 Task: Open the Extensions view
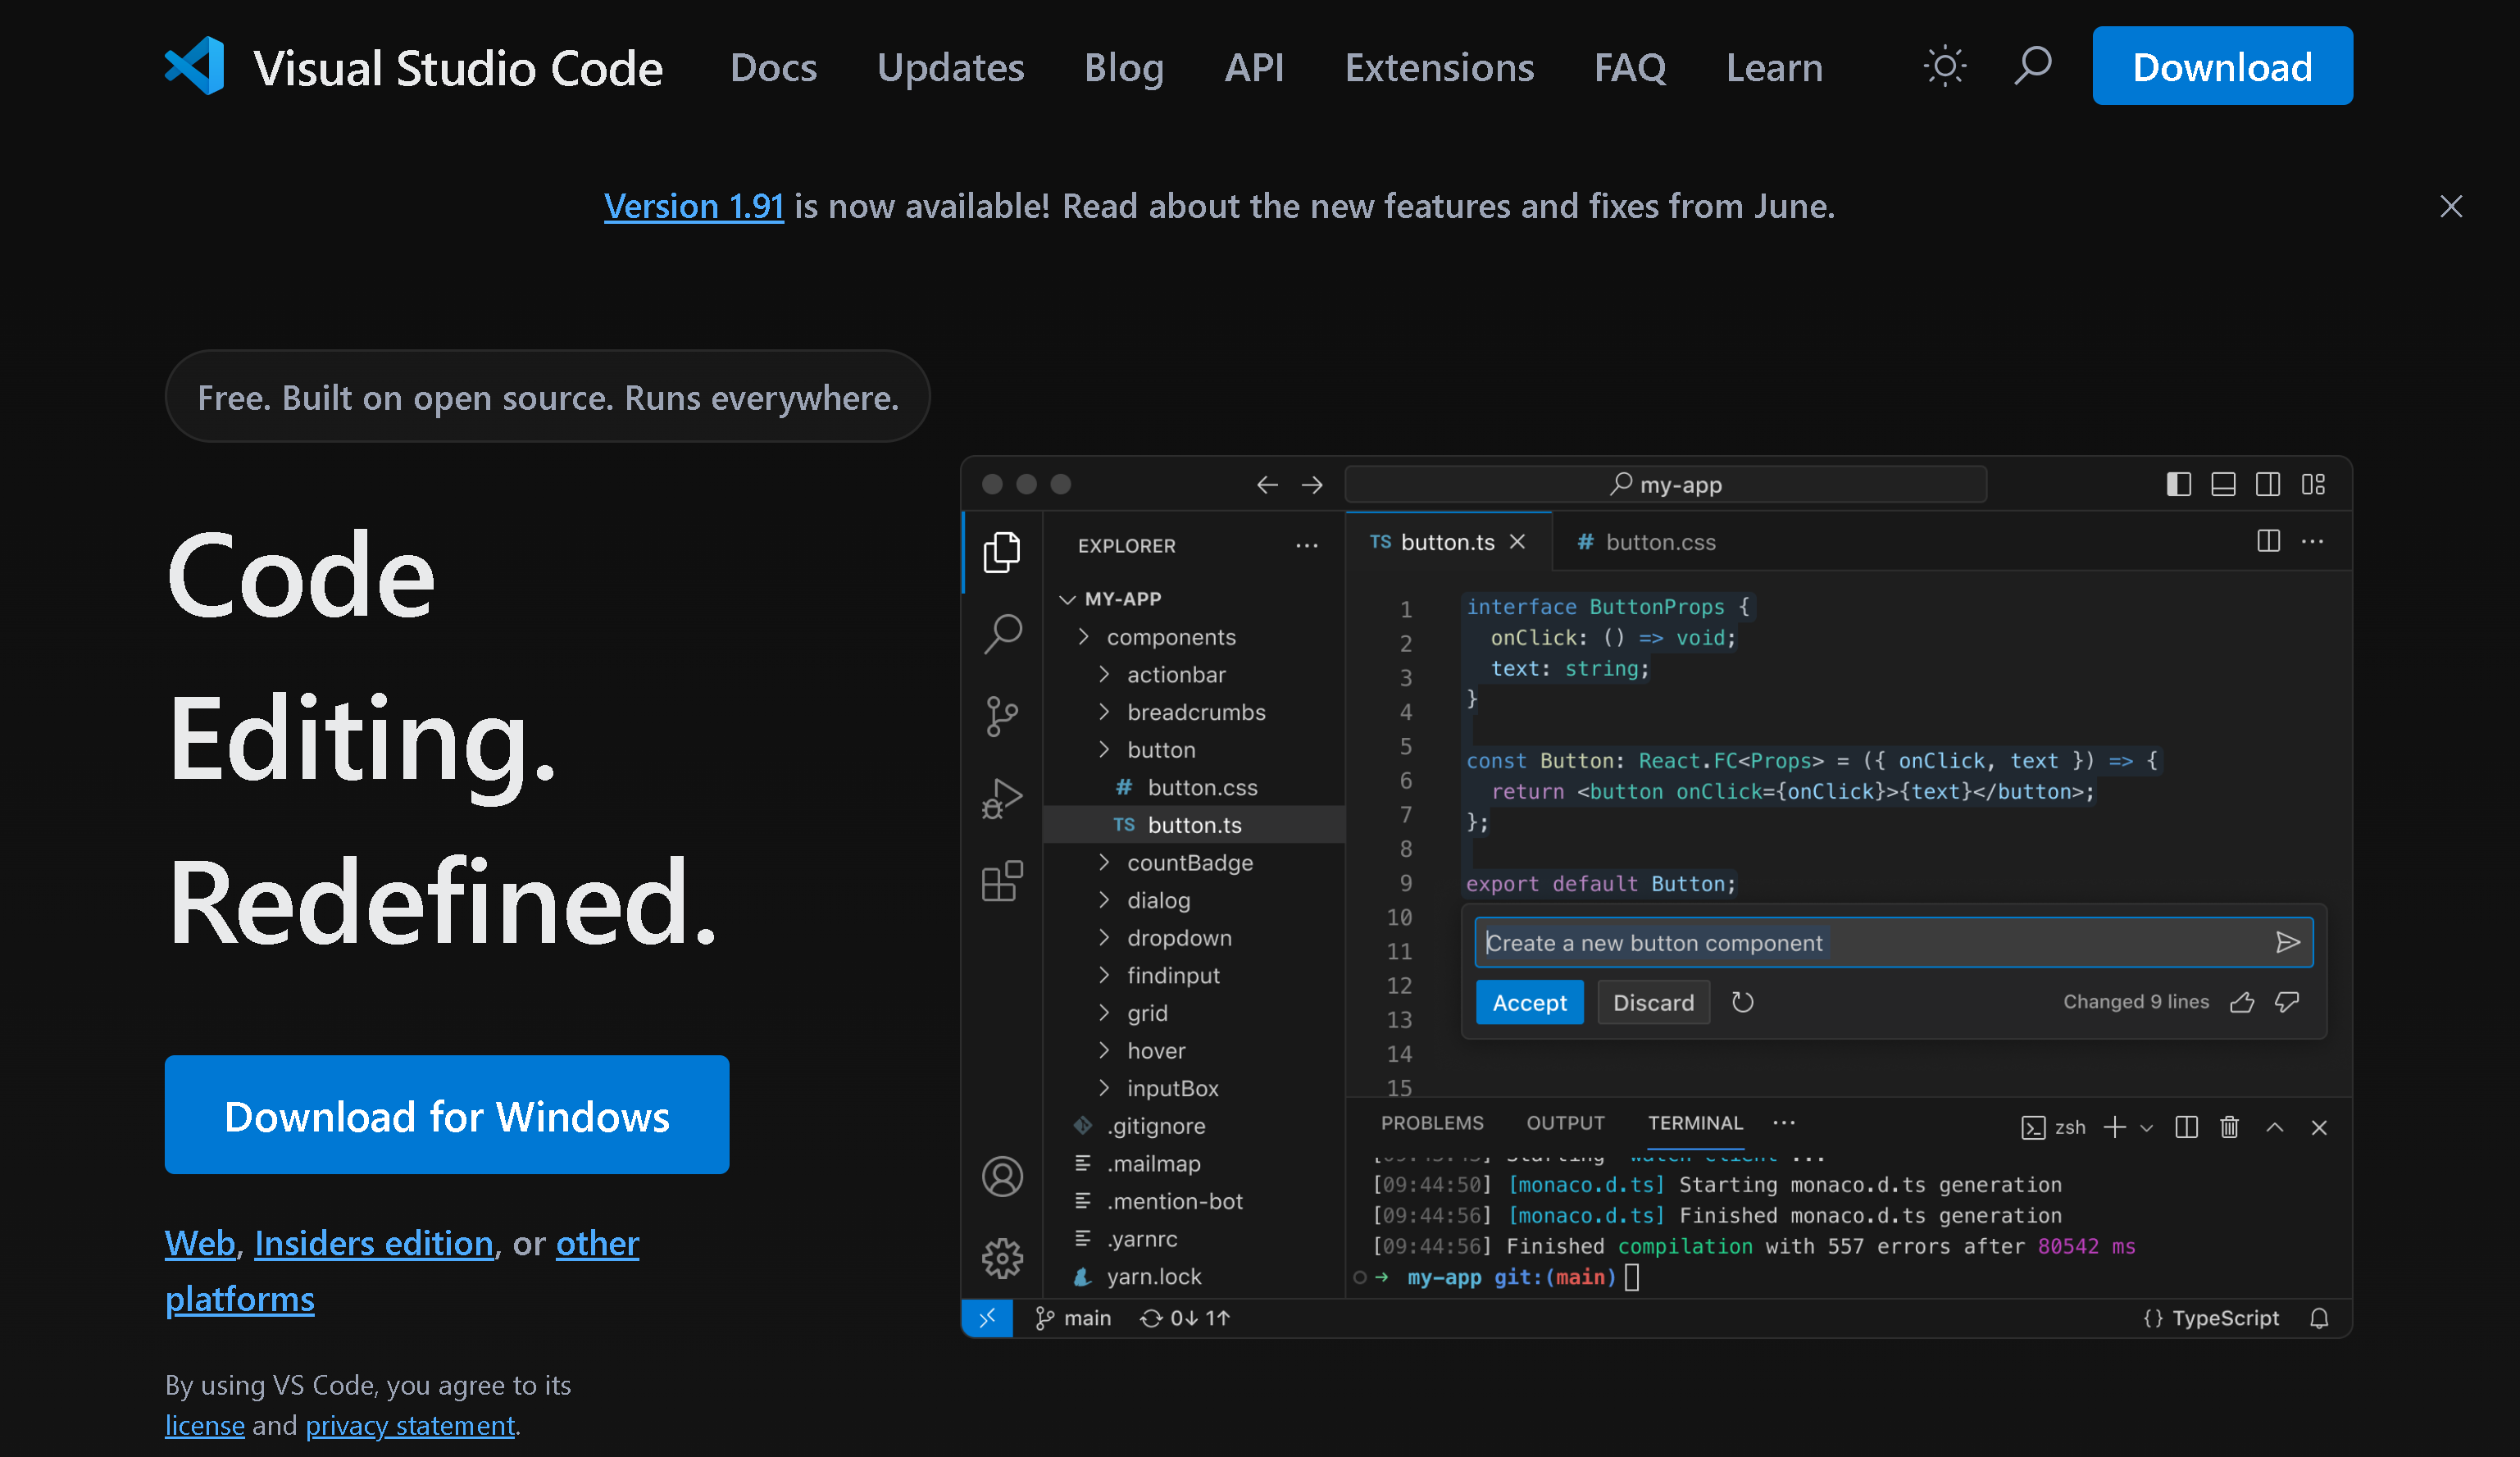1000,881
